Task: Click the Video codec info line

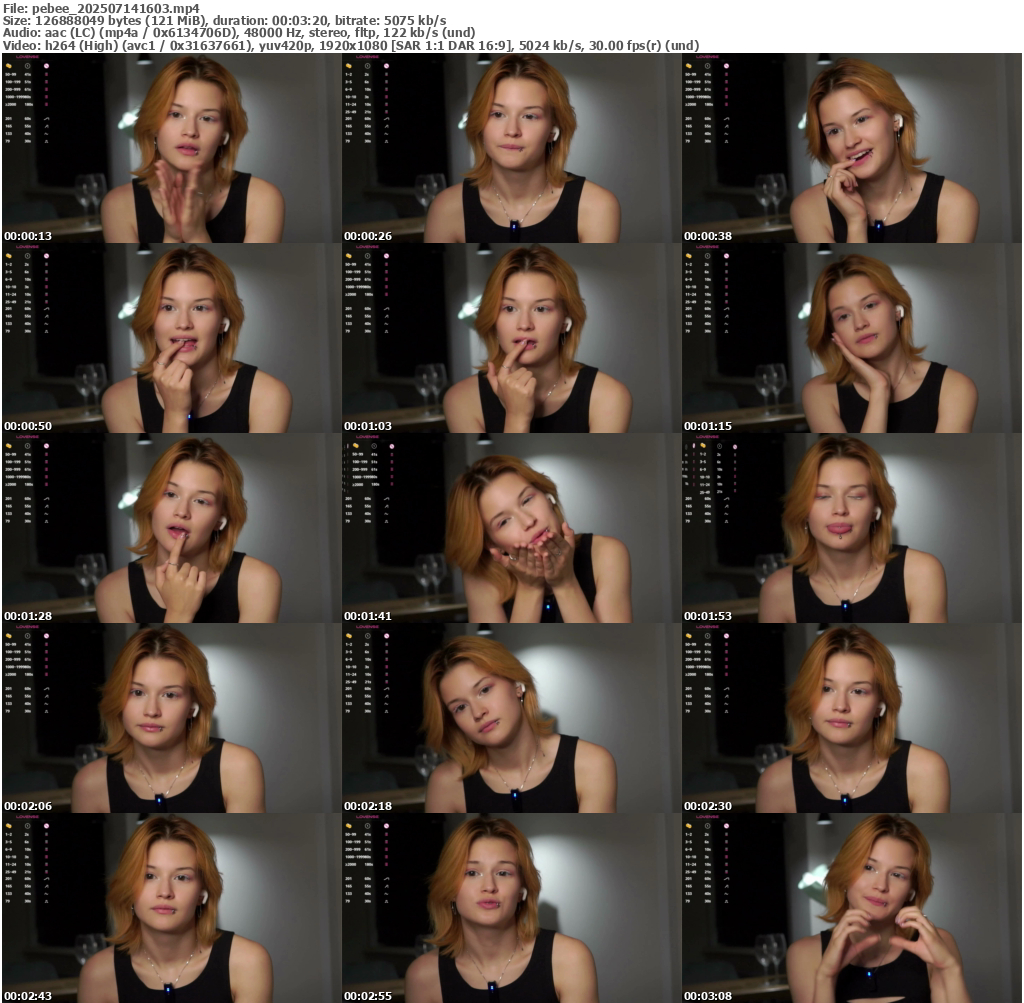Action: click(x=350, y=45)
